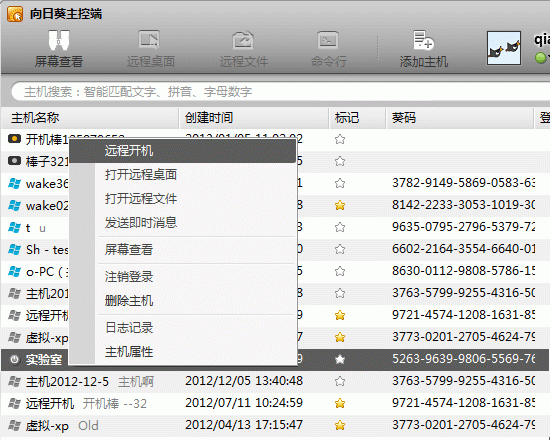Viewport: 550px width, 440px height.
Task: Choose 日志记录 from context menu
Action: pos(183,328)
